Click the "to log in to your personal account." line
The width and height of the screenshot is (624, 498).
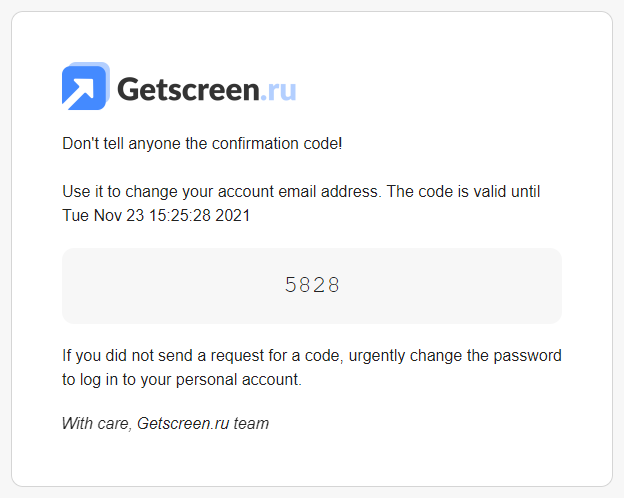pos(182,380)
